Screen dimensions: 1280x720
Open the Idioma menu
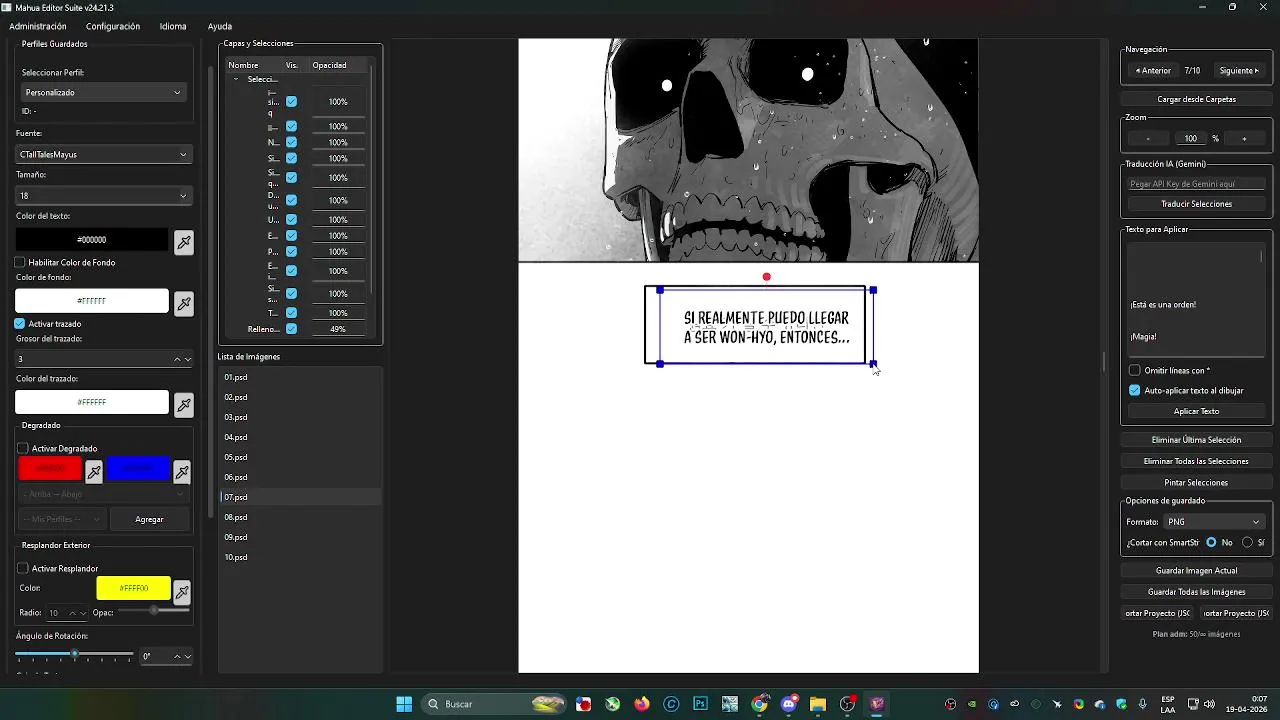click(173, 26)
